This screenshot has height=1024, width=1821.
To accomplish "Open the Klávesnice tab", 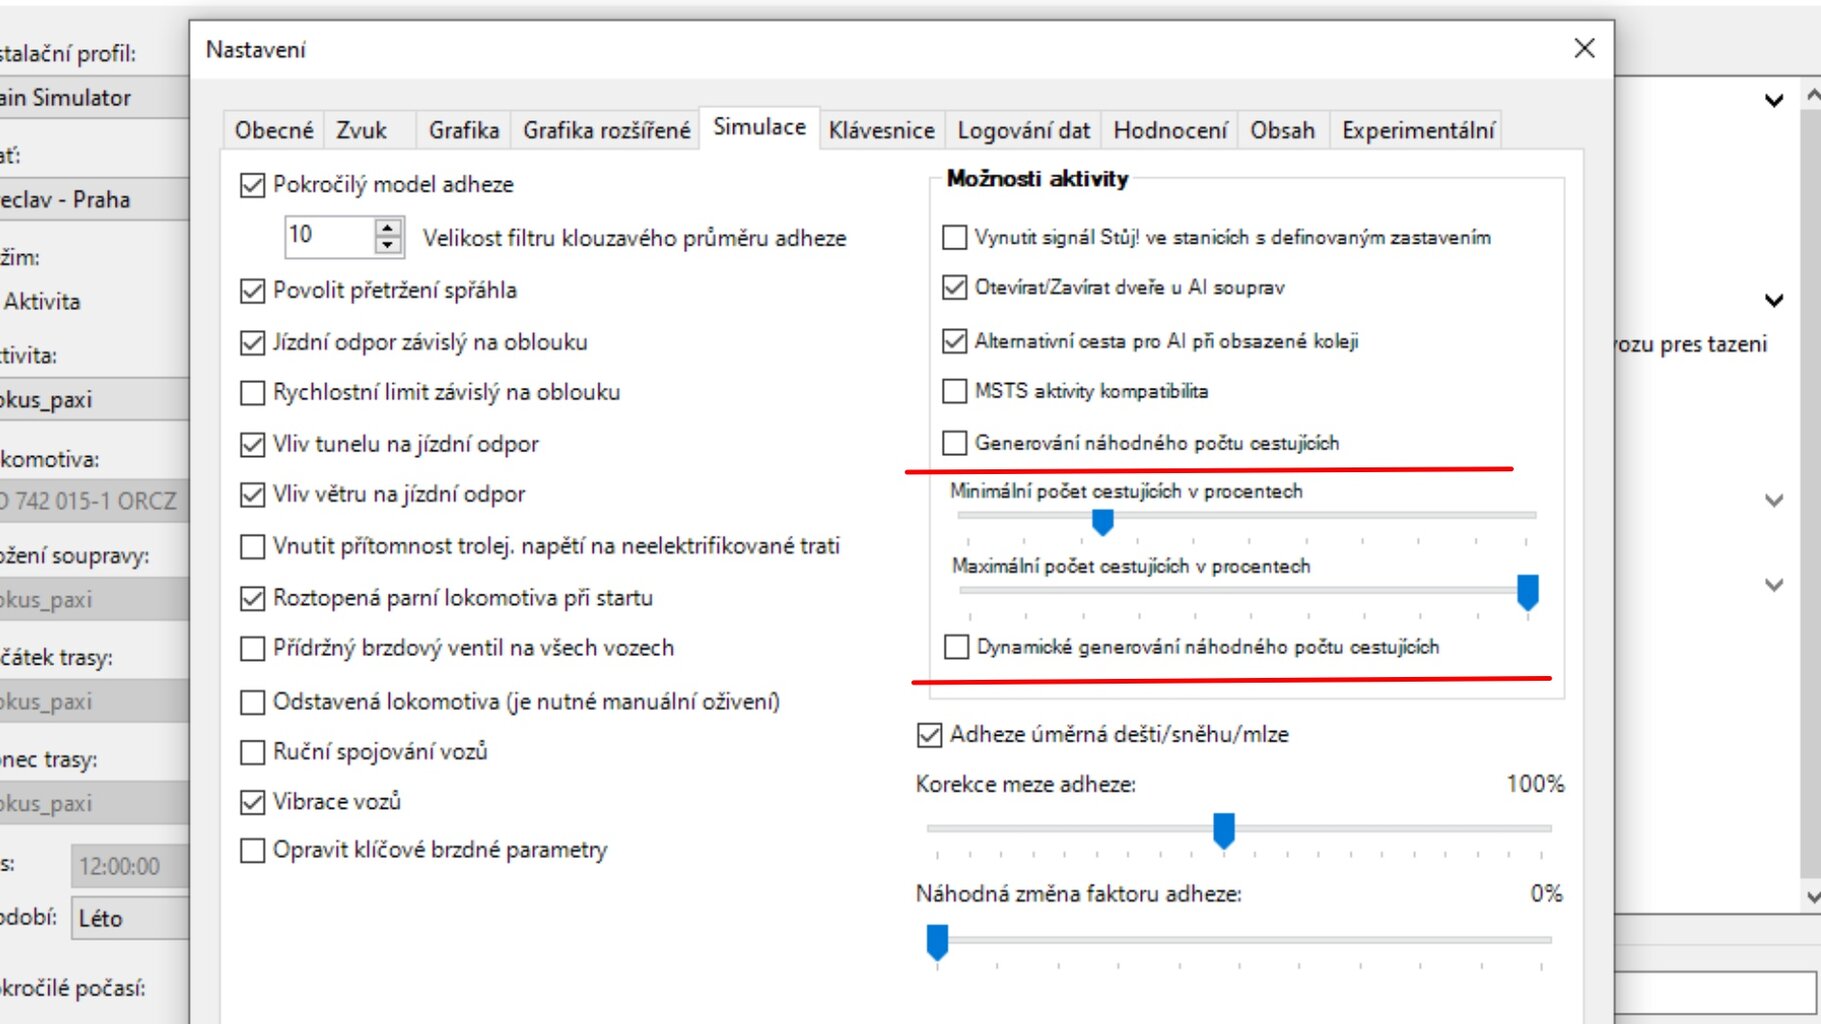I will pos(881,130).
